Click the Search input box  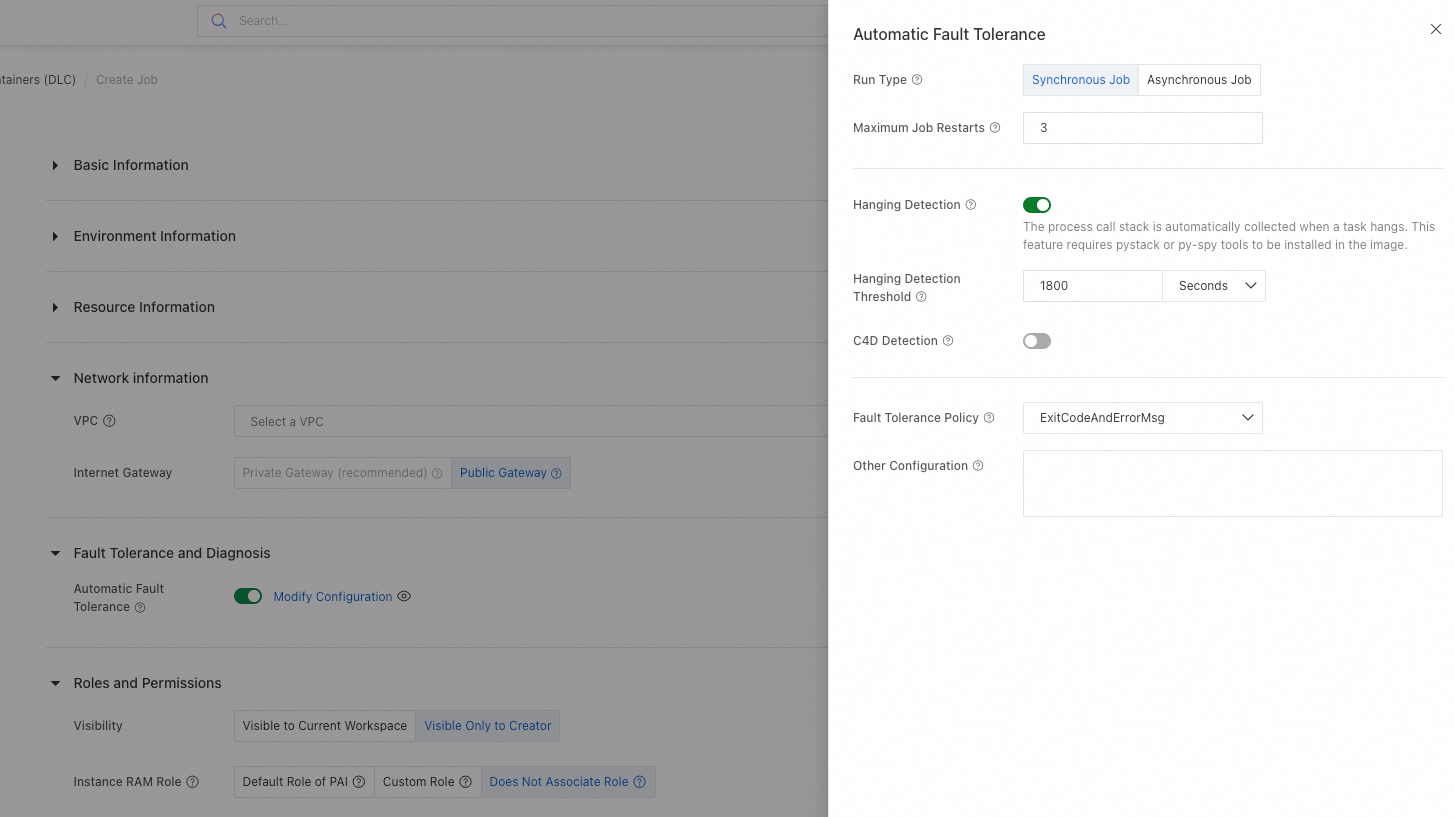point(512,21)
